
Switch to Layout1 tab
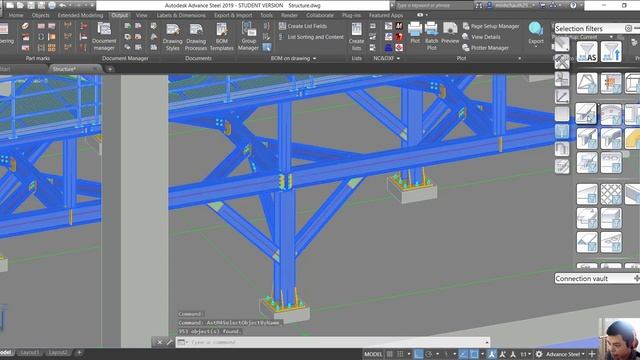[x=30, y=352]
